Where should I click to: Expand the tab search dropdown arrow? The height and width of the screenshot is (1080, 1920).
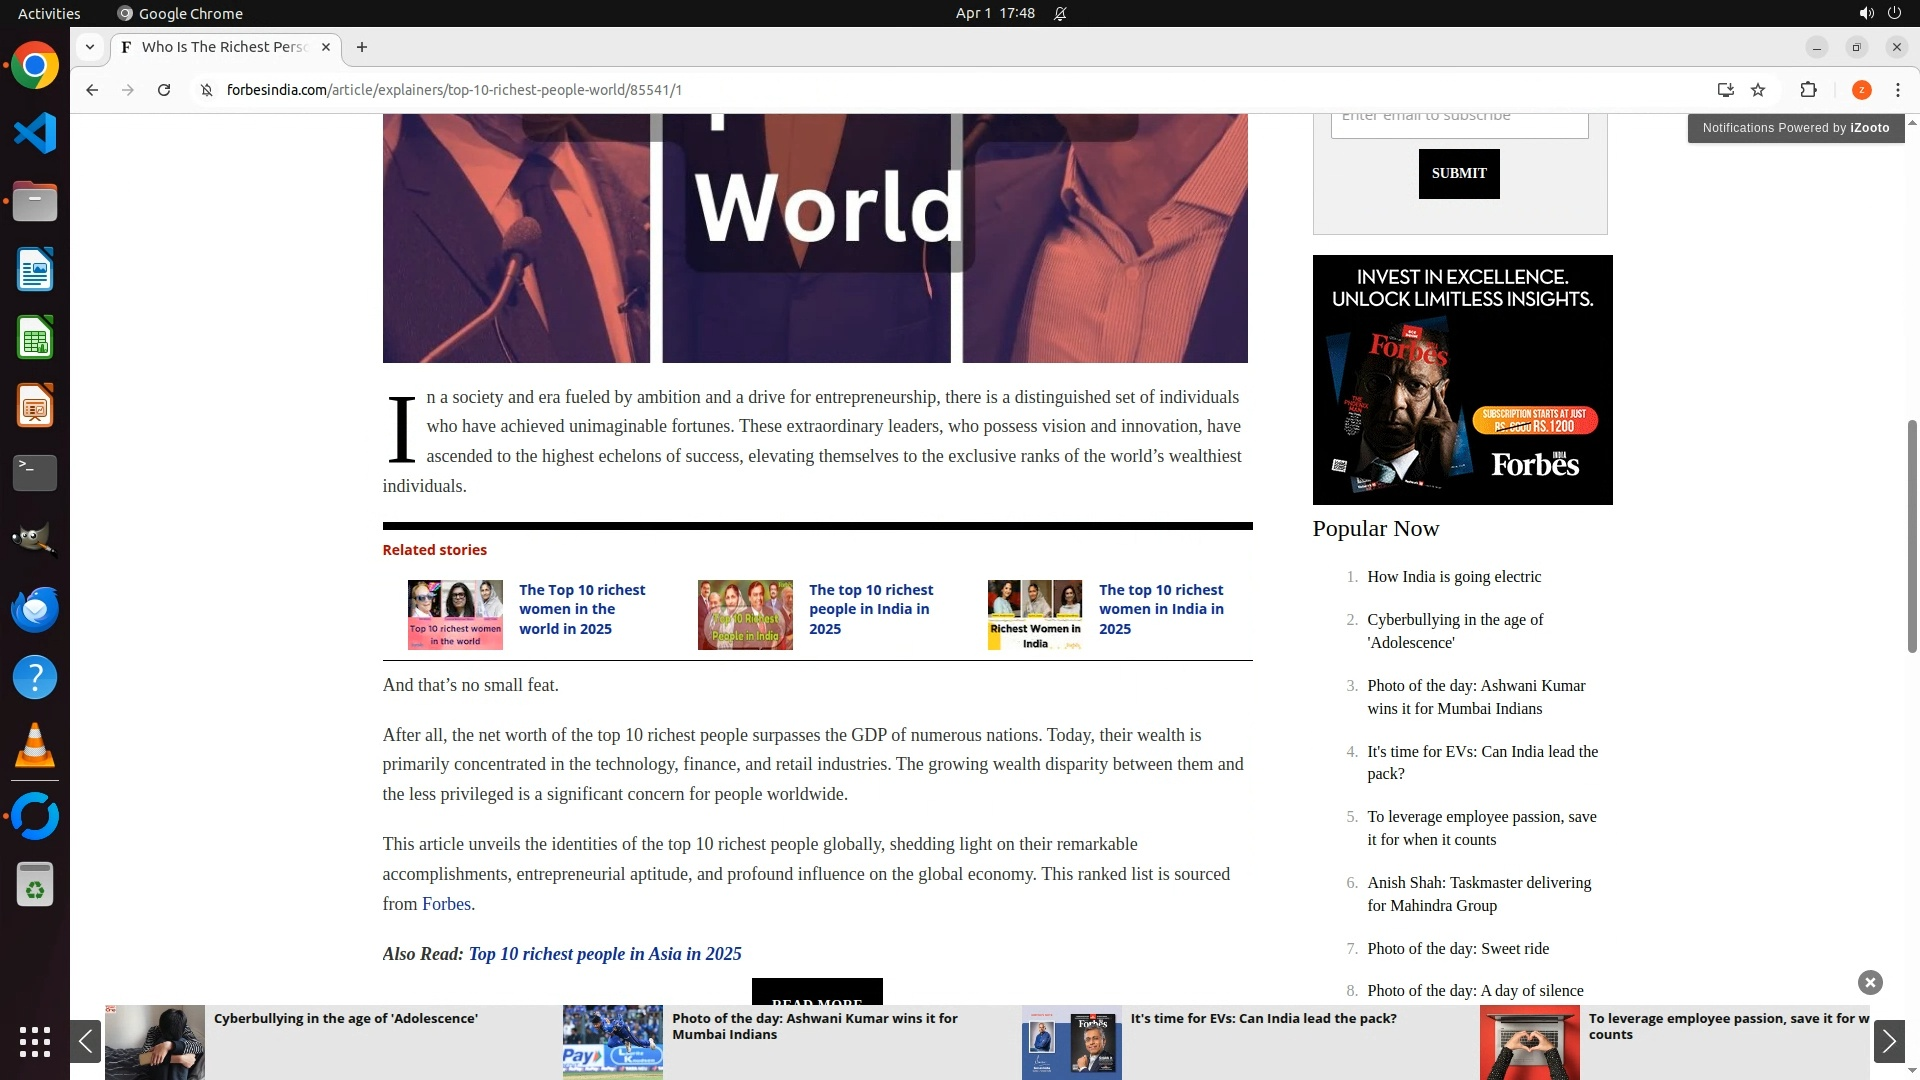click(90, 47)
